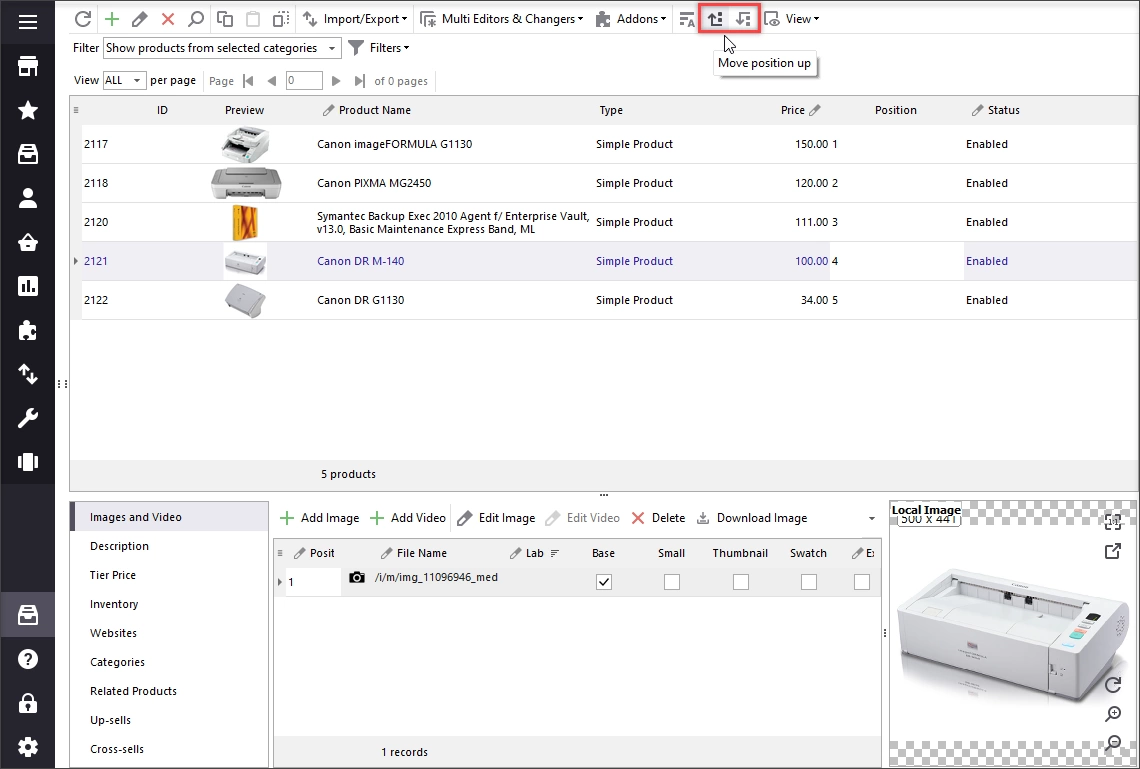The image size is (1140, 769).
Task: Open the Filter category combo box
Action: [x=222, y=48]
